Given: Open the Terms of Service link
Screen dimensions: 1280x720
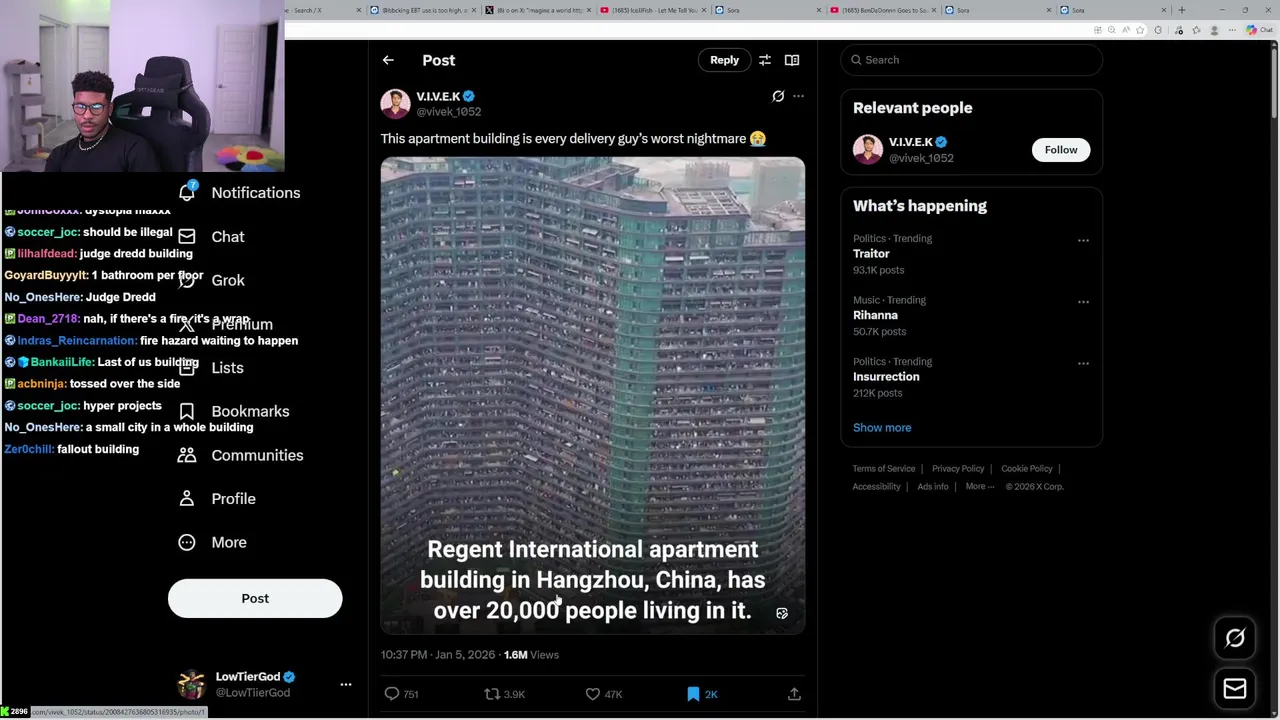Looking at the screenshot, I should [x=884, y=468].
